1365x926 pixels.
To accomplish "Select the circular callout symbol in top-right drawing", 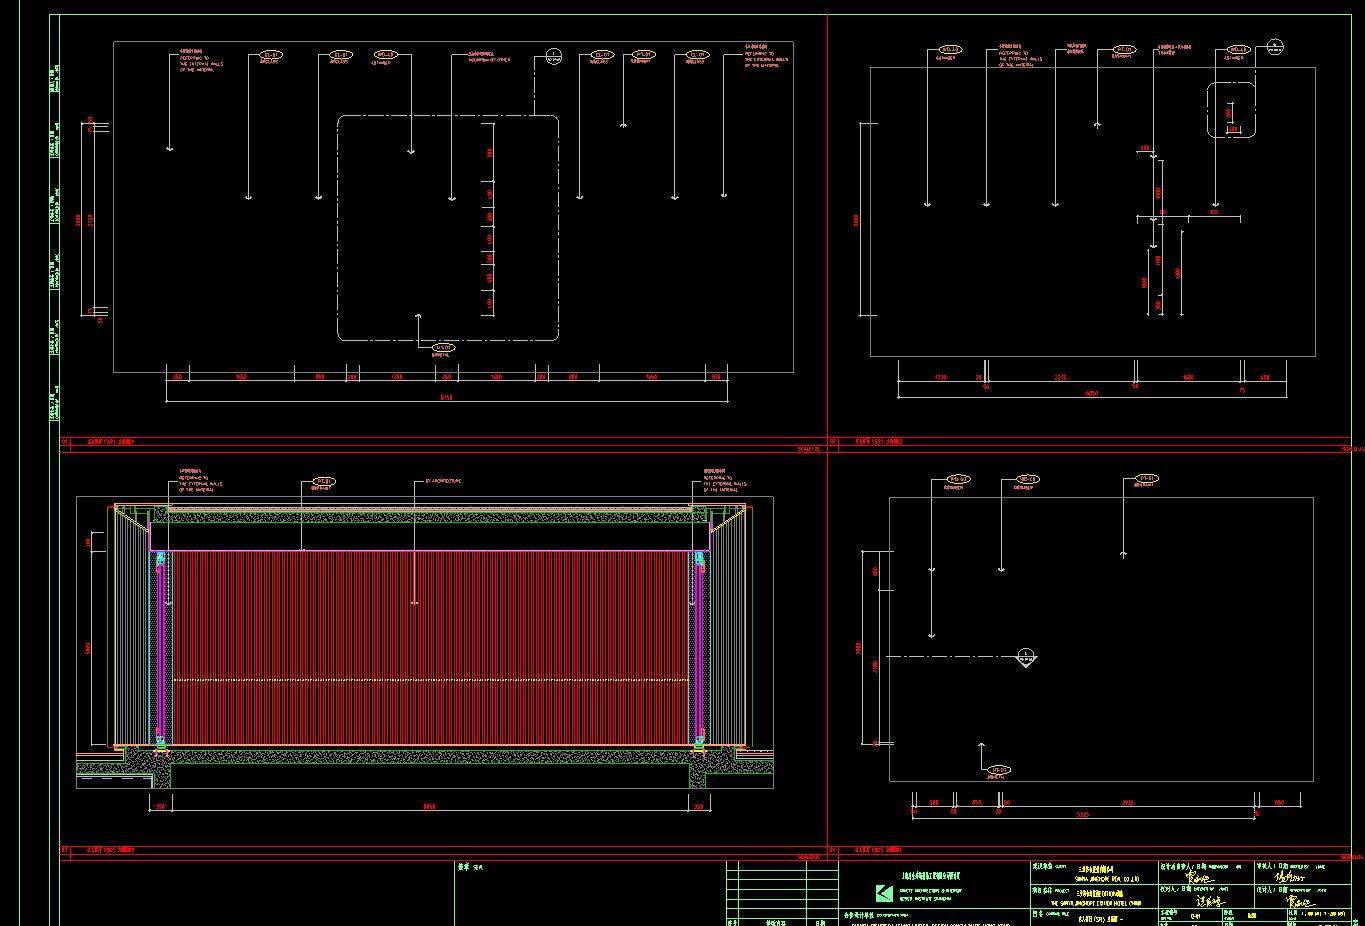I will pos(1275,46).
